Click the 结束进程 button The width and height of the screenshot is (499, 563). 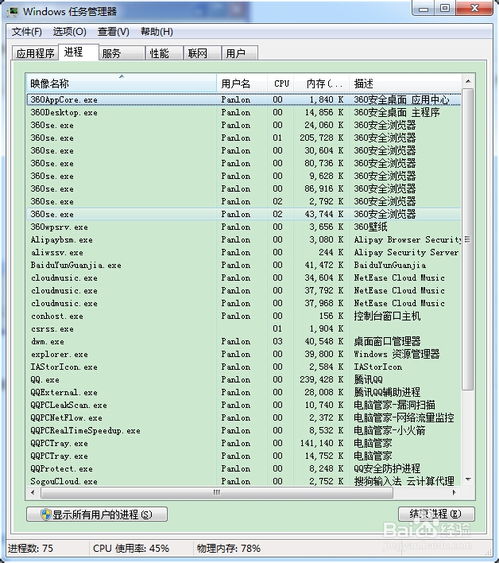click(x=436, y=514)
